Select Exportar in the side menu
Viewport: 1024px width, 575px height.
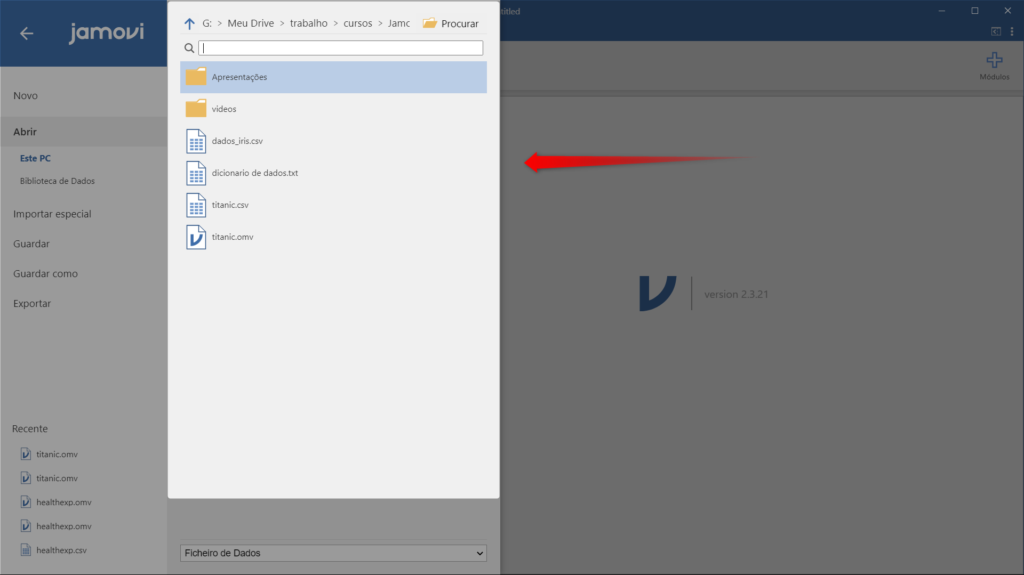click(32, 304)
